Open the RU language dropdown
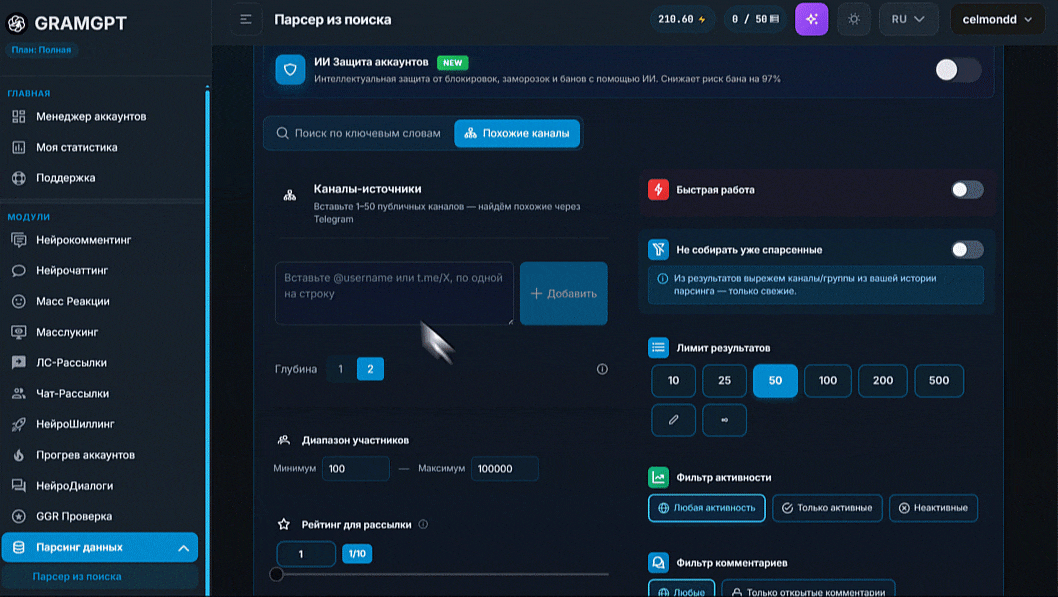This screenshot has height=597, width=1058. [x=908, y=20]
